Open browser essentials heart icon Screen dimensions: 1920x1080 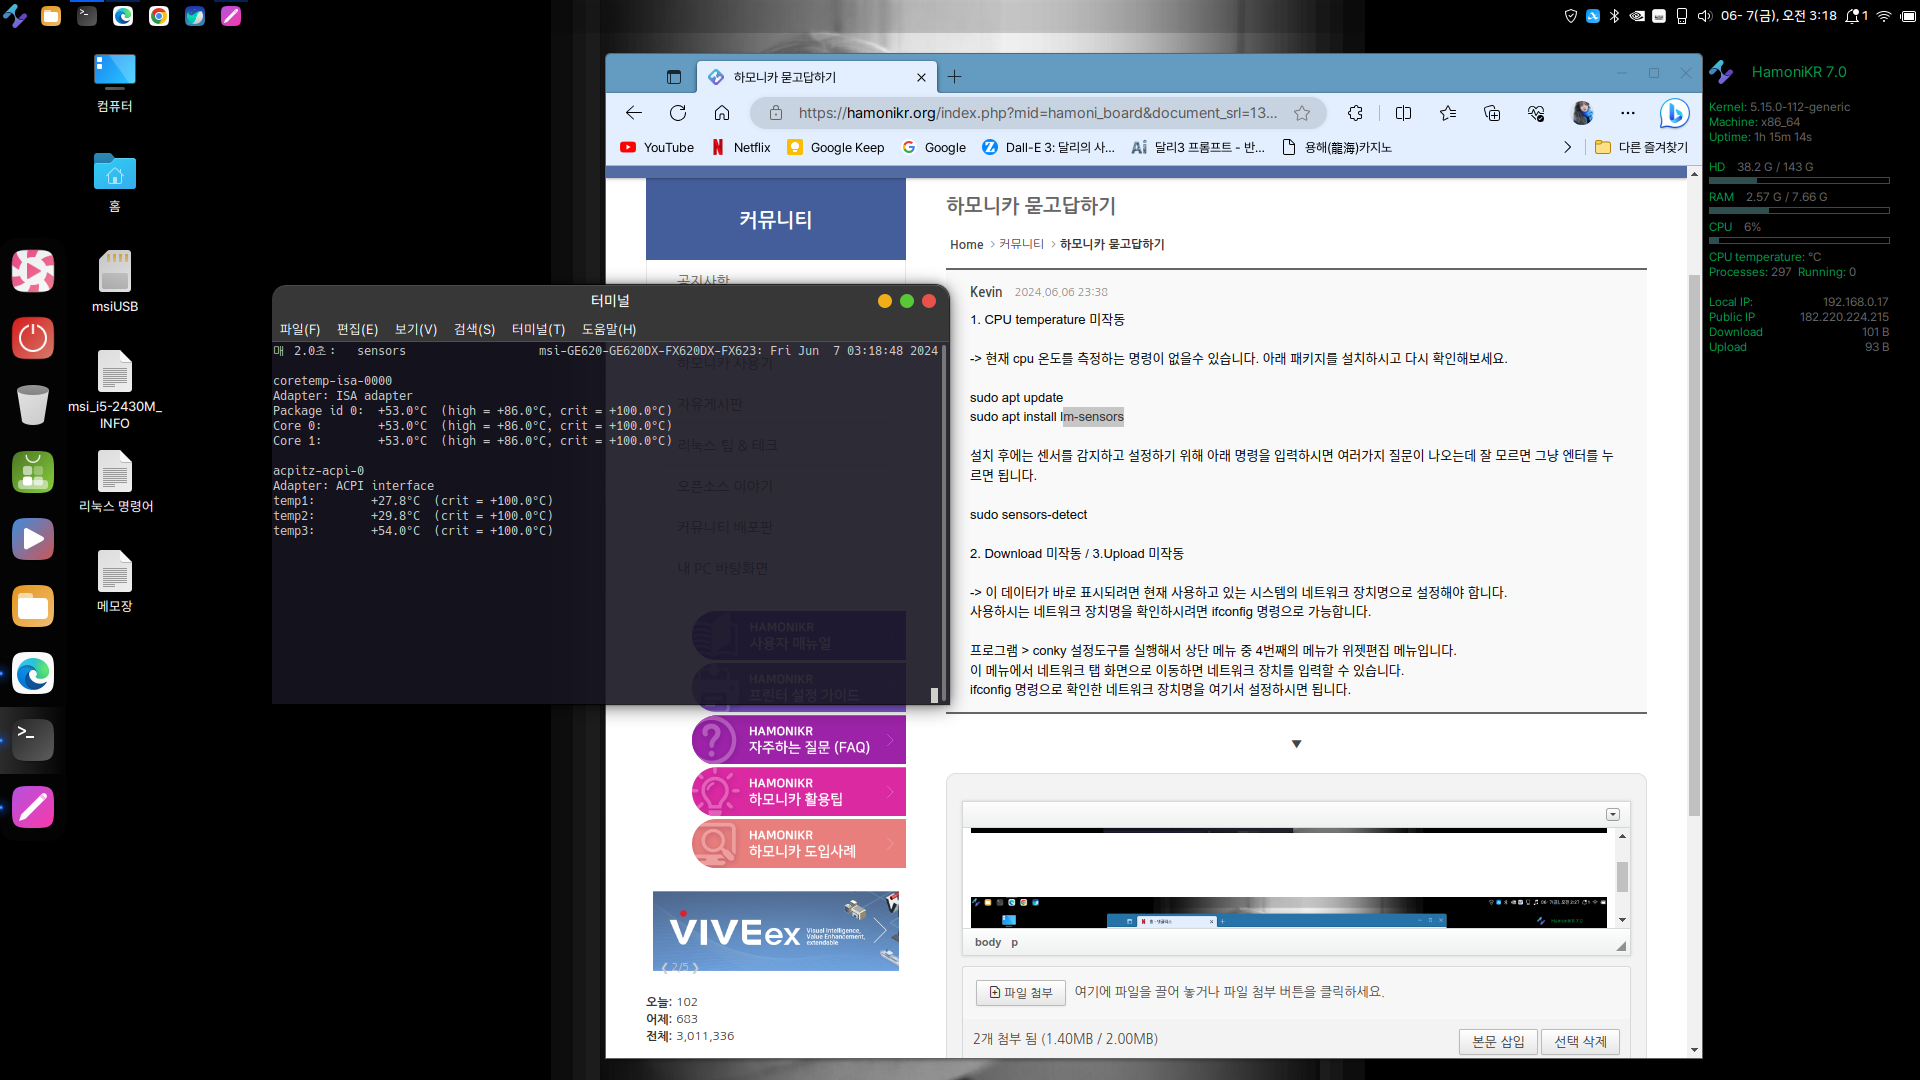(x=1537, y=113)
